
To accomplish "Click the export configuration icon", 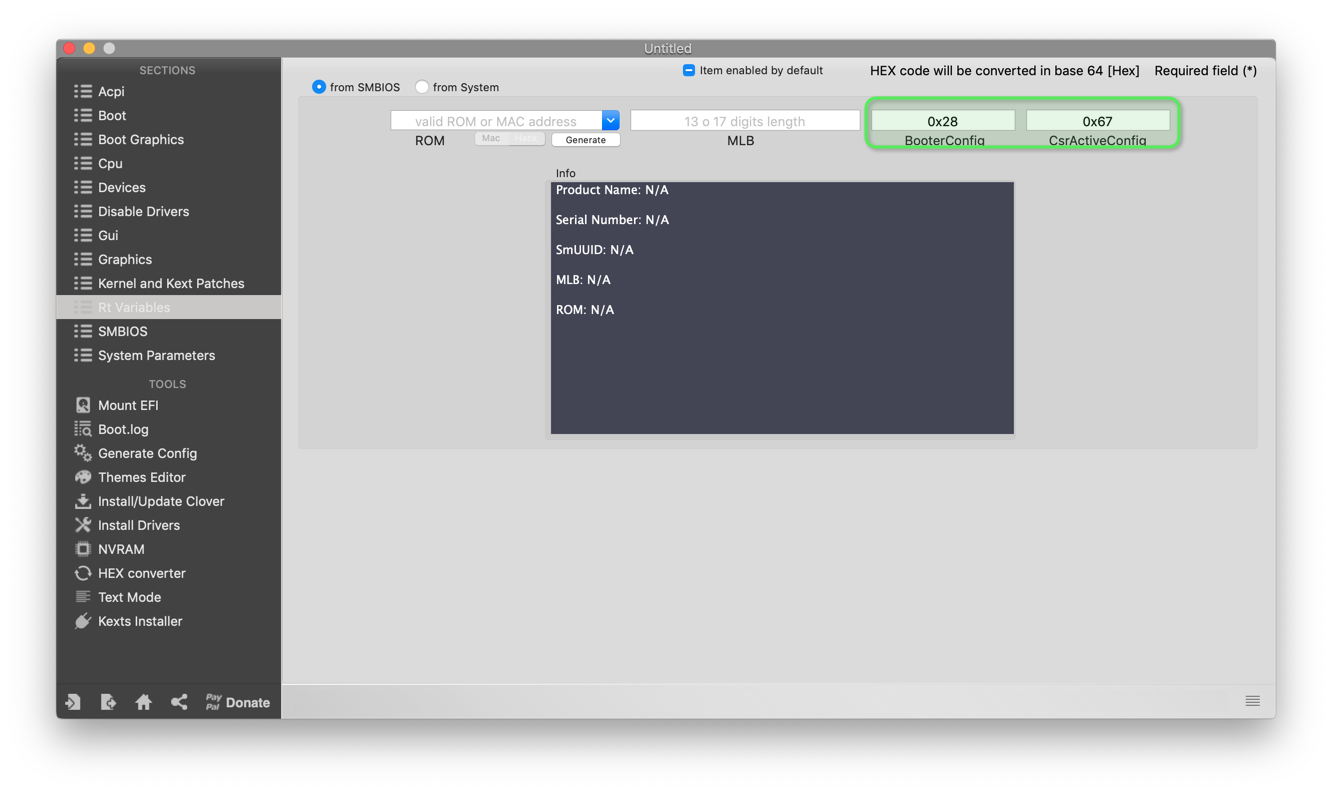I will [x=108, y=702].
